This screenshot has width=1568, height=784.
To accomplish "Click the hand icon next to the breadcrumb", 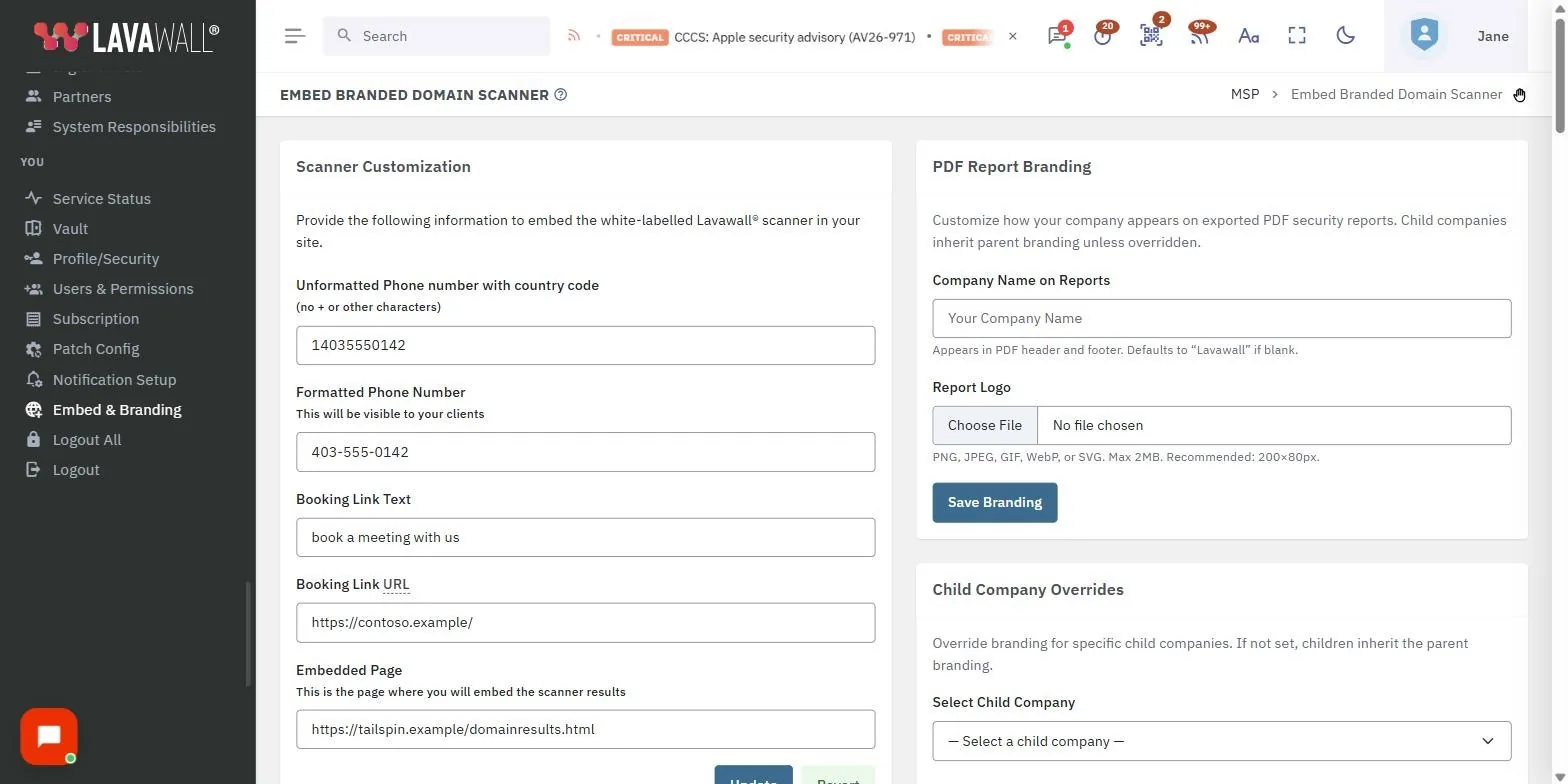I will 1519,95.
